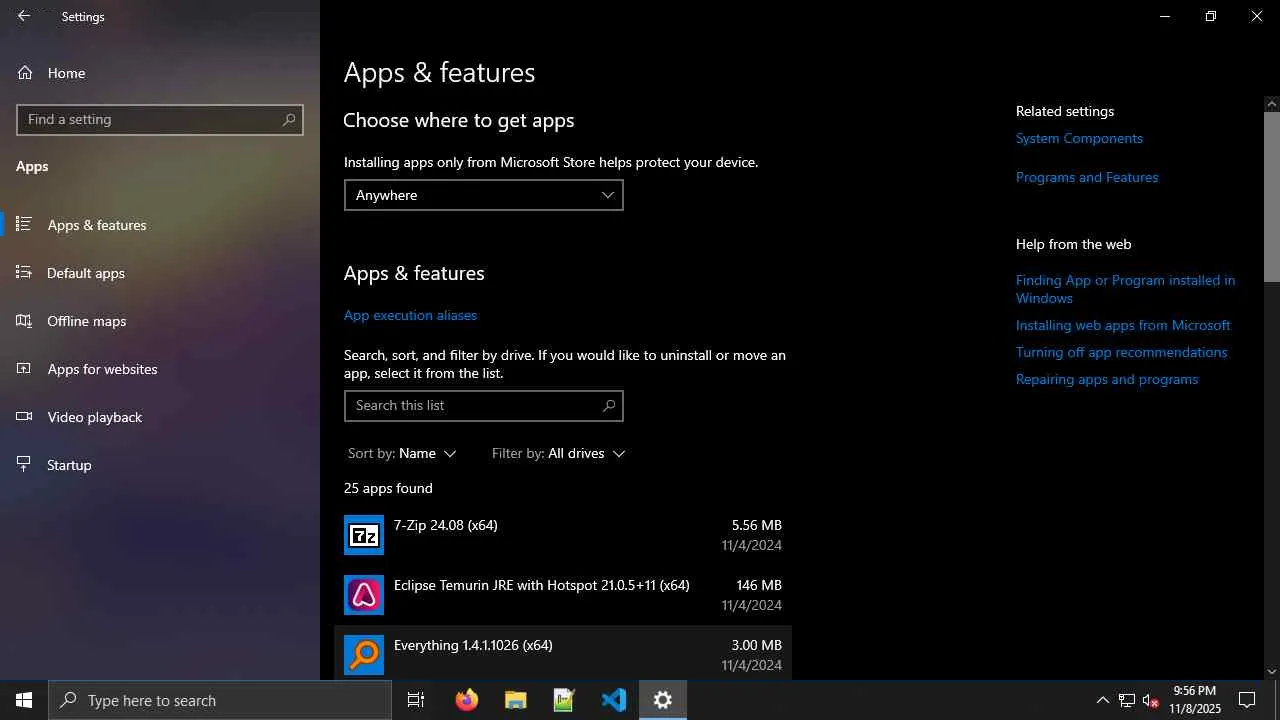Screen dimensions: 1280x720
Task: Open App execution aliases link
Action: tap(410, 315)
